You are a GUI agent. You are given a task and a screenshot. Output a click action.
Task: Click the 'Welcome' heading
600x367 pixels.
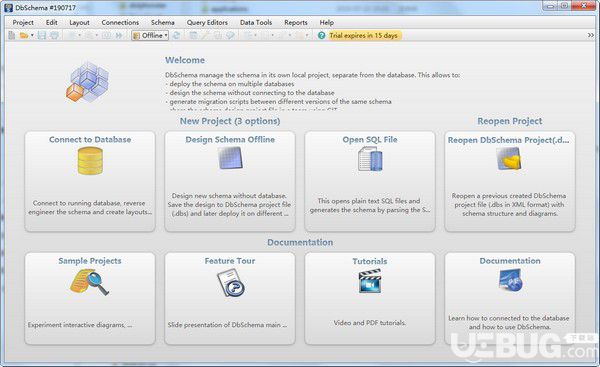coord(185,60)
